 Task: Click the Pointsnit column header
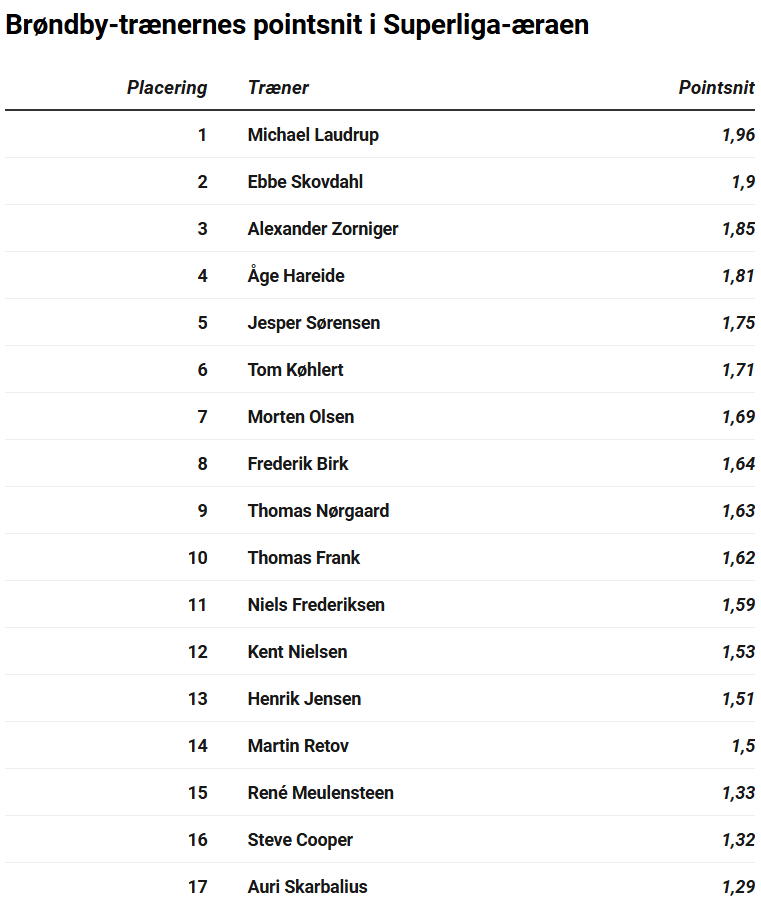[x=716, y=87]
